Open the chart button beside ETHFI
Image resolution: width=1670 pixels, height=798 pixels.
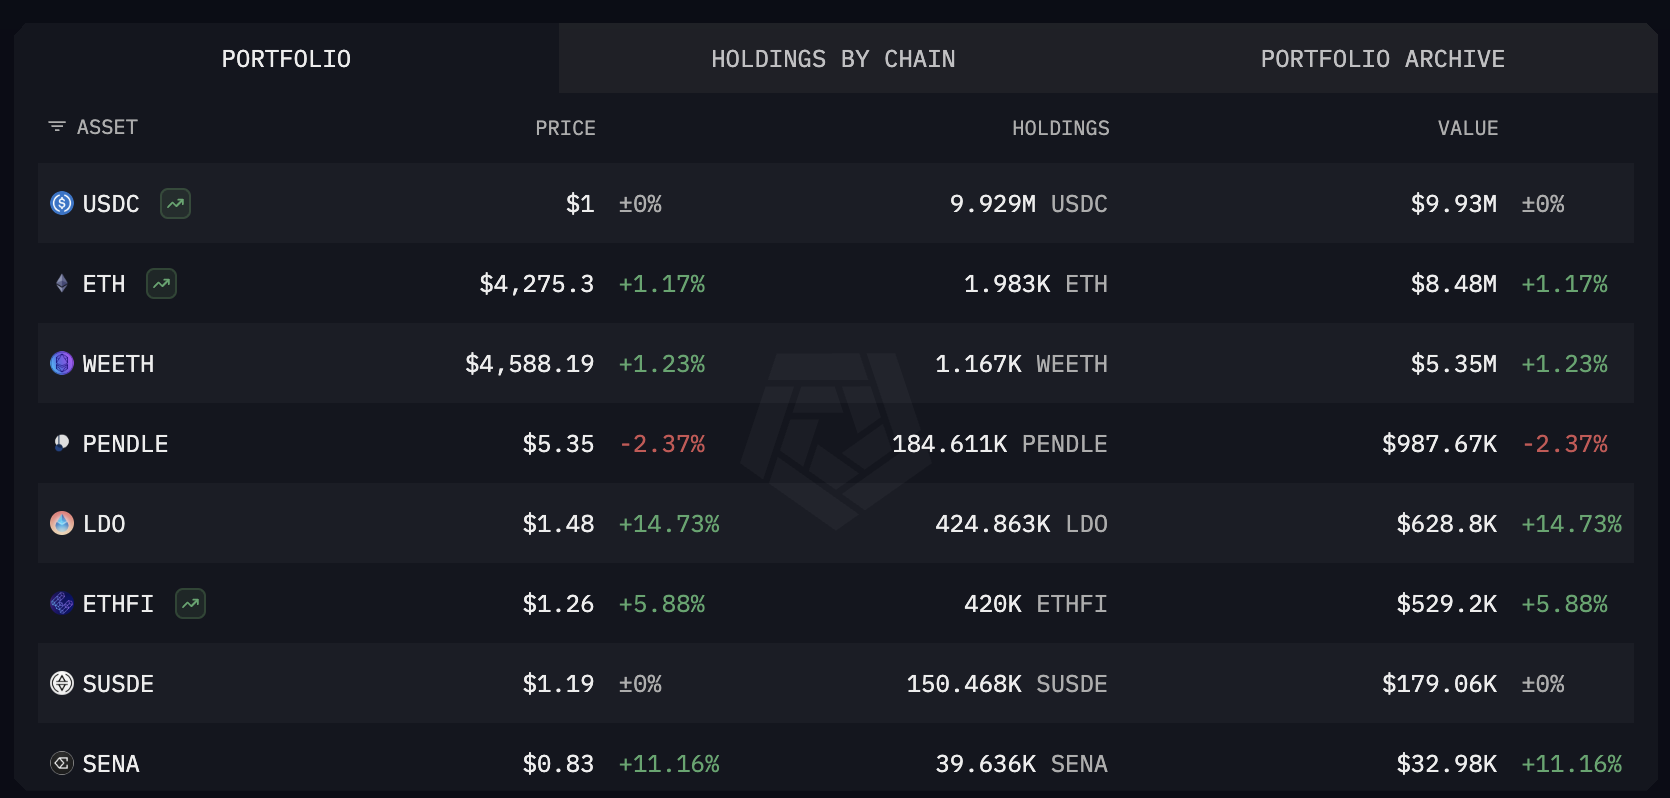pyautogui.click(x=190, y=604)
